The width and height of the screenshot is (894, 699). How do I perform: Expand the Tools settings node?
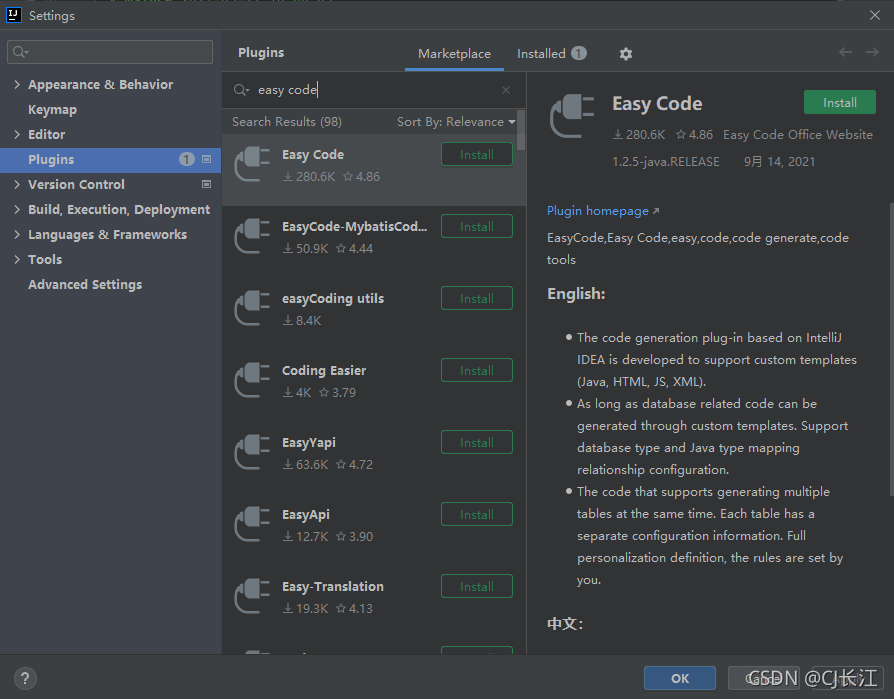click(x=17, y=259)
